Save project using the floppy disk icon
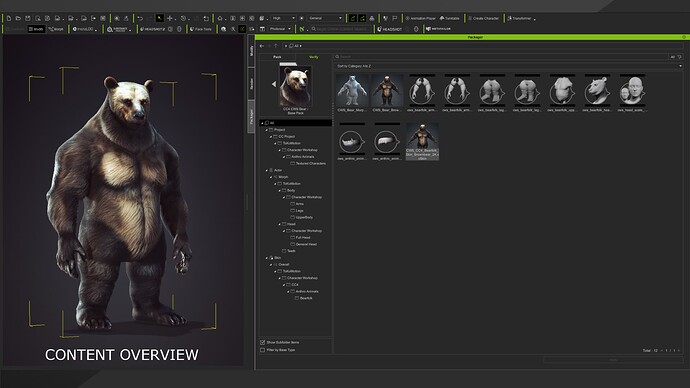Image resolution: width=690 pixels, height=388 pixels. point(28,18)
